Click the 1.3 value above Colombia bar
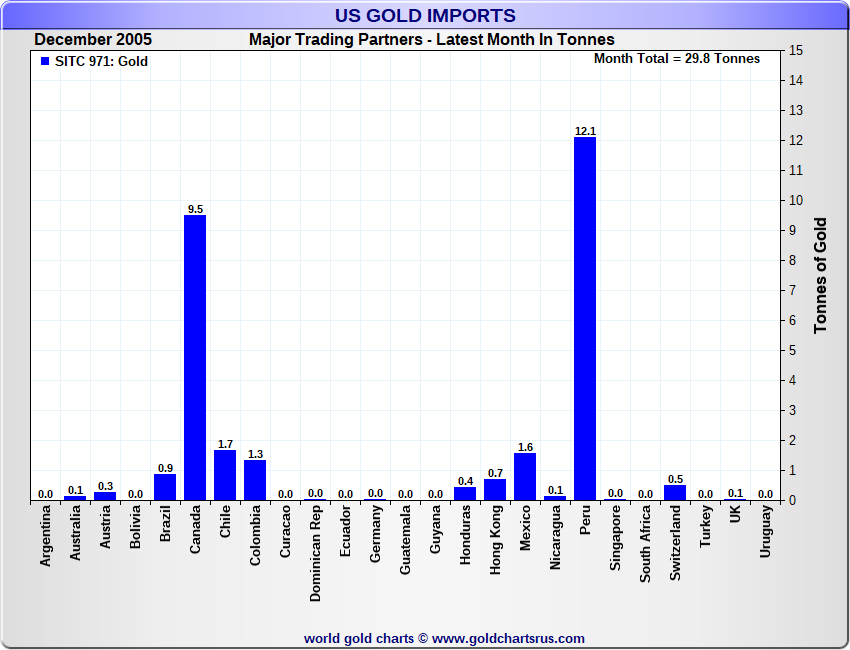This screenshot has height=650, width=850. coord(255,454)
